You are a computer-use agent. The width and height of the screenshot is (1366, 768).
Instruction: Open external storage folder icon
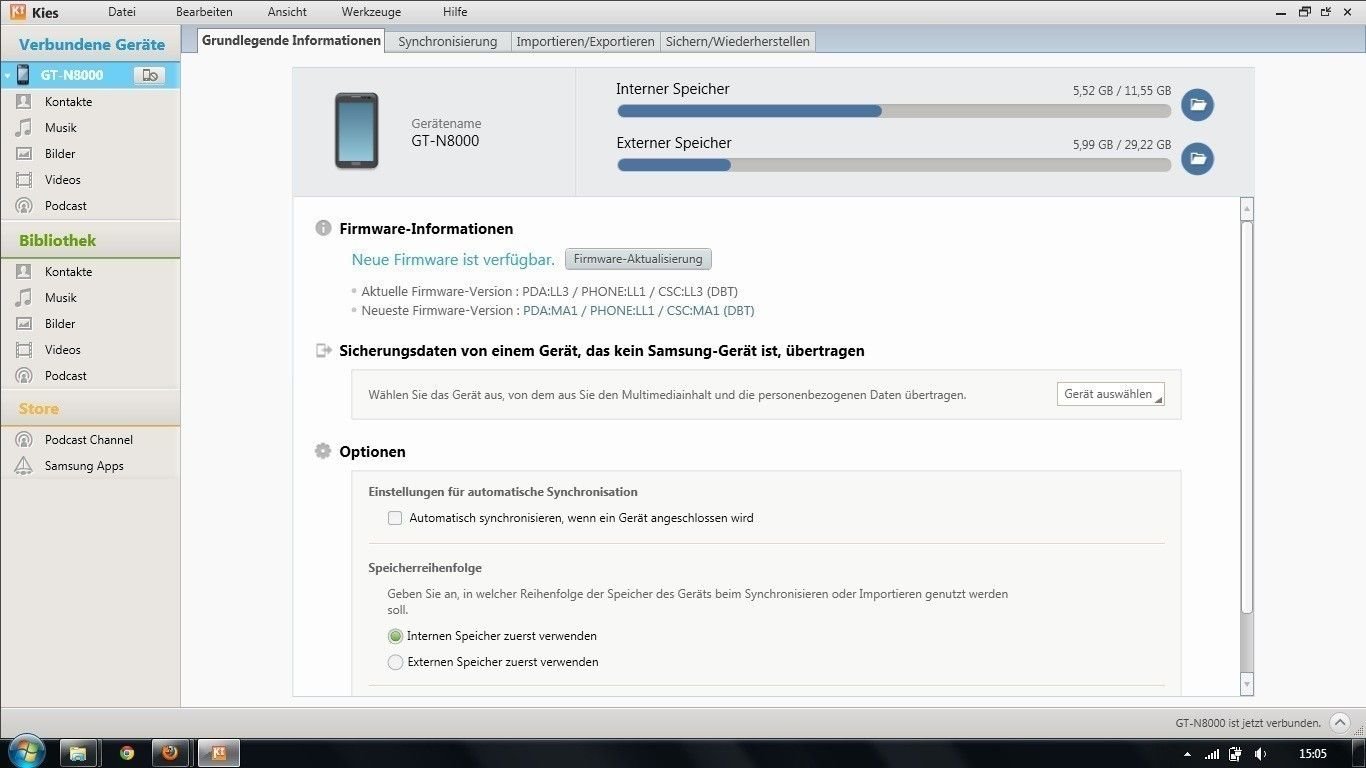click(1197, 158)
